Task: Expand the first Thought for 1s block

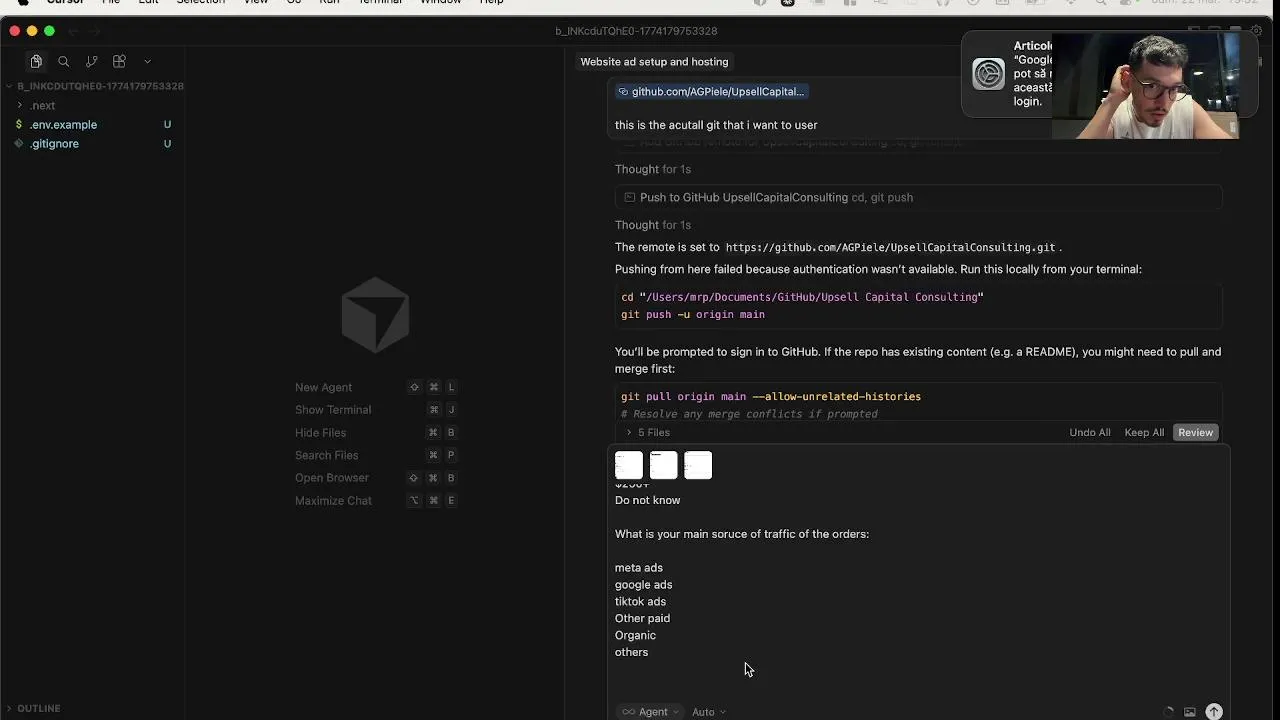Action: (x=653, y=169)
